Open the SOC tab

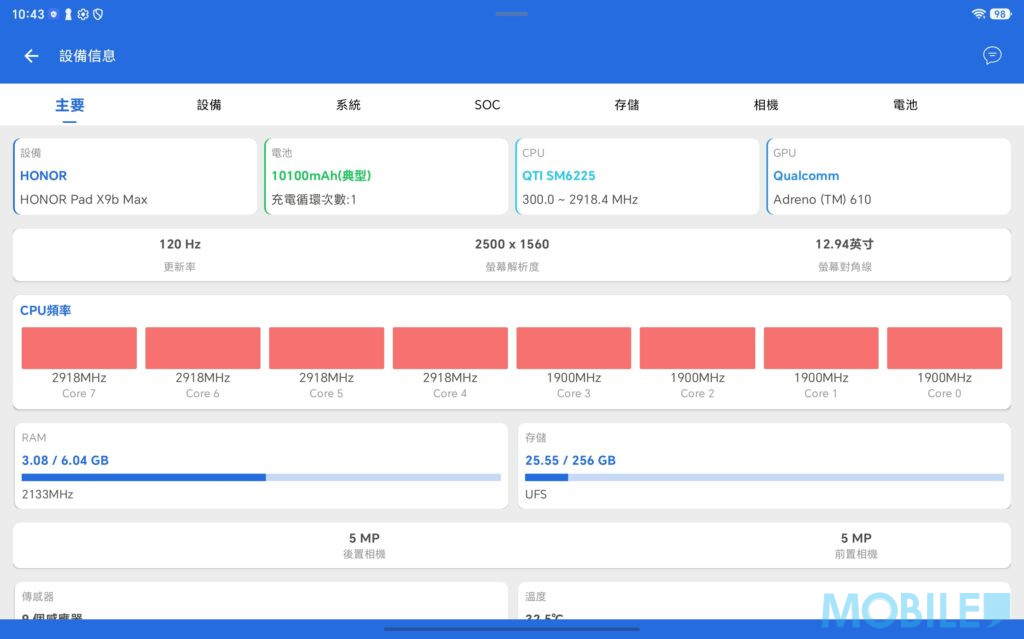pyautogui.click(x=487, y=105)
